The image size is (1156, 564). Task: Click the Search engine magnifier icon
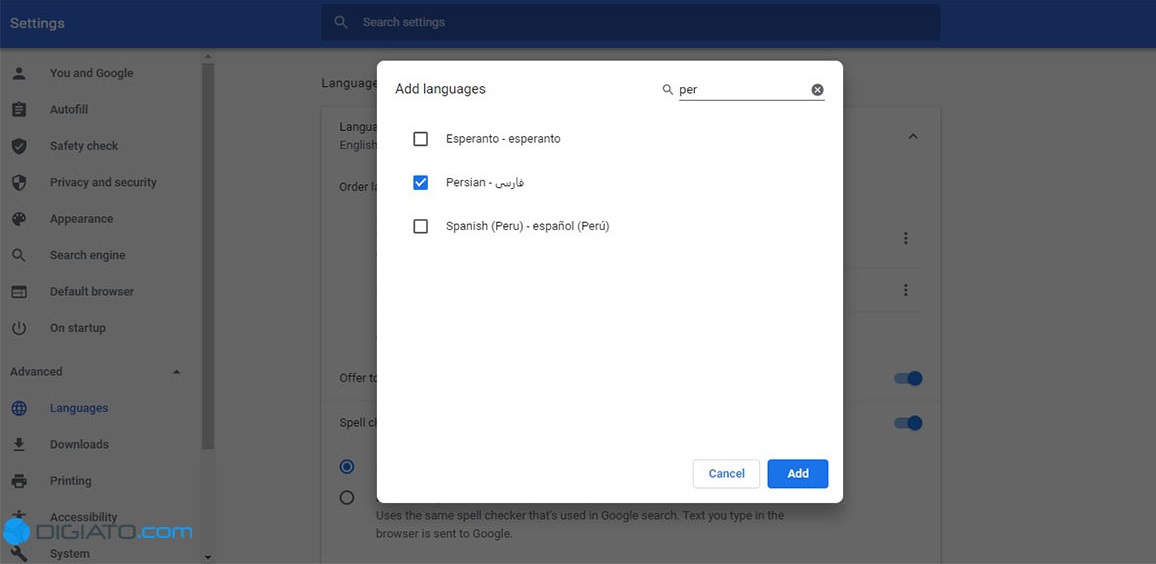tap(19, 255)
